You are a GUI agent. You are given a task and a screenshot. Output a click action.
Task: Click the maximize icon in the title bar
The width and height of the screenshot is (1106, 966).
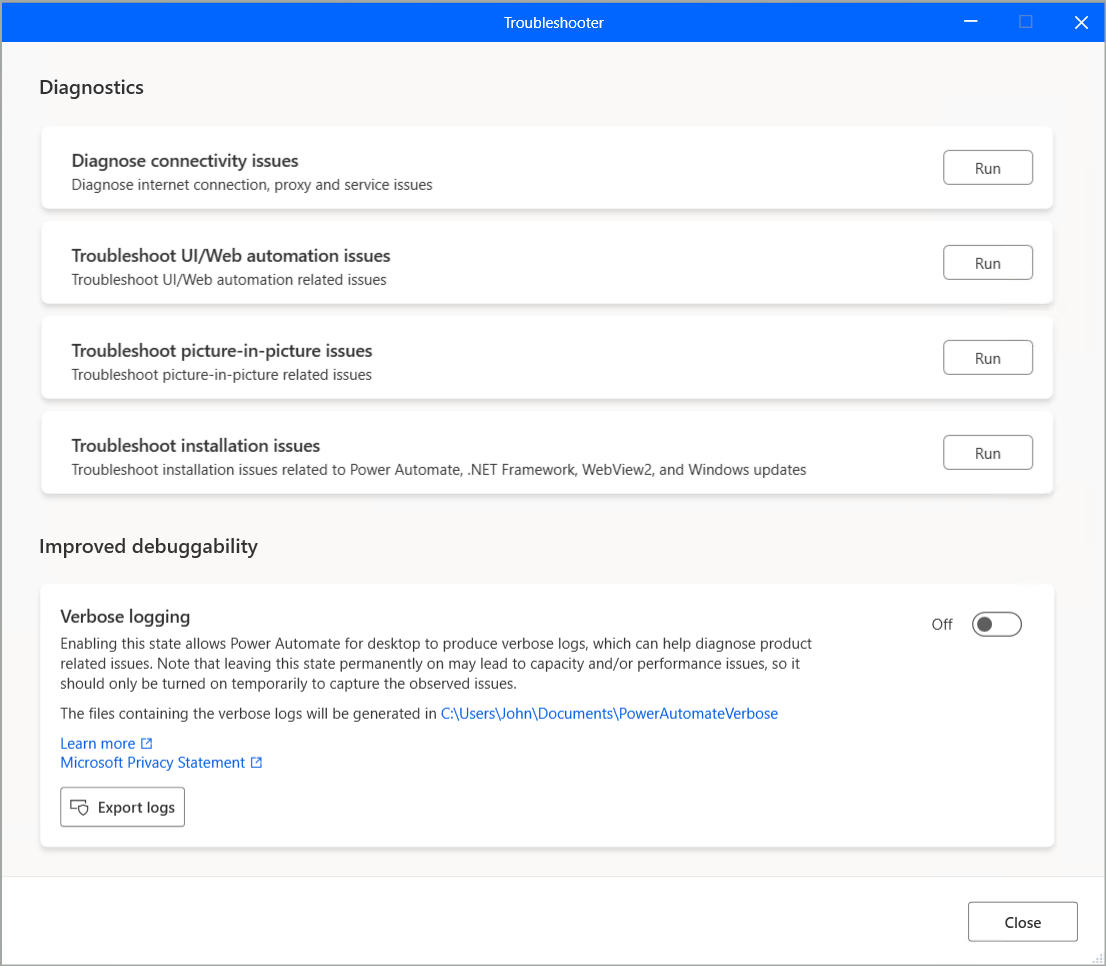[1026, 22]
